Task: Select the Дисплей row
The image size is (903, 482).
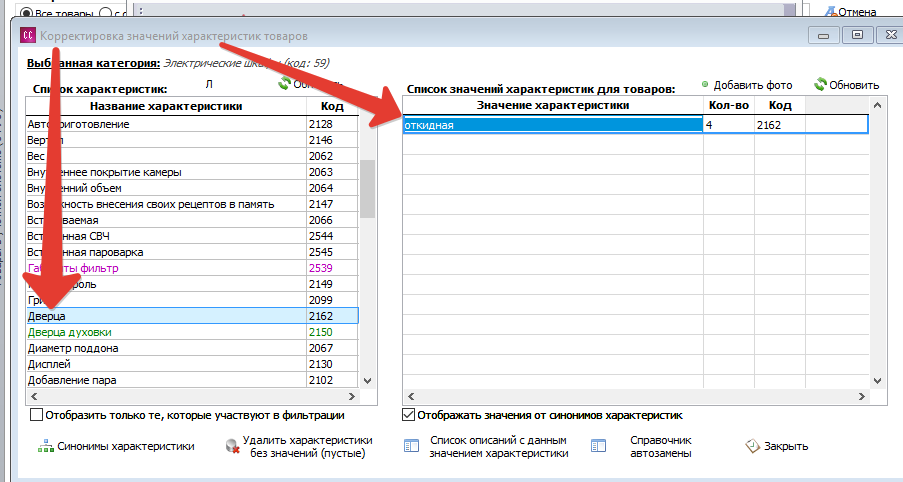Action: point(192,365)
